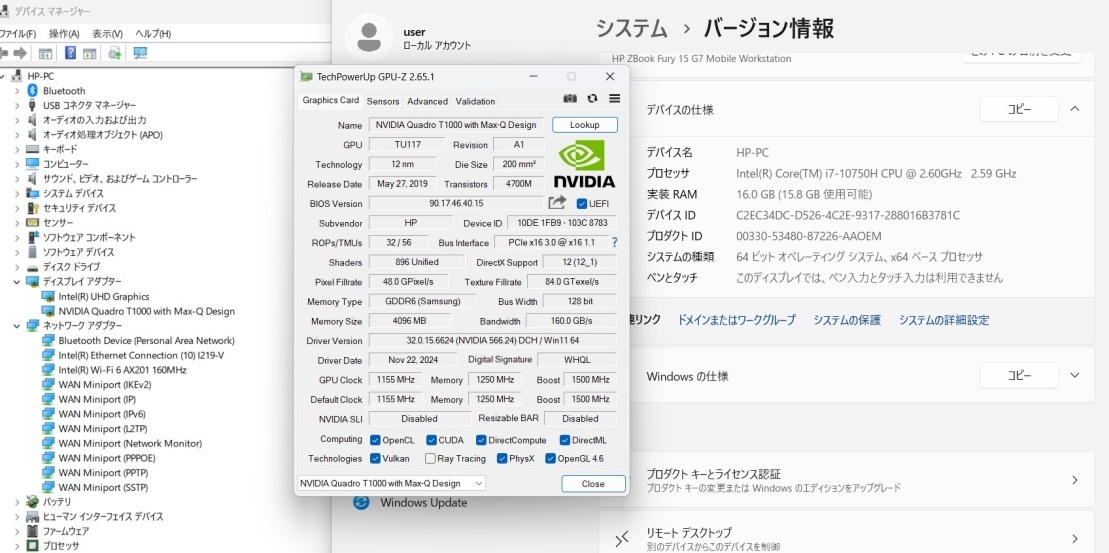The width and height of the screenshot is (1109, 553).
Task: Click the scan for hardware changes icon
Action: [x=115, y=53]
